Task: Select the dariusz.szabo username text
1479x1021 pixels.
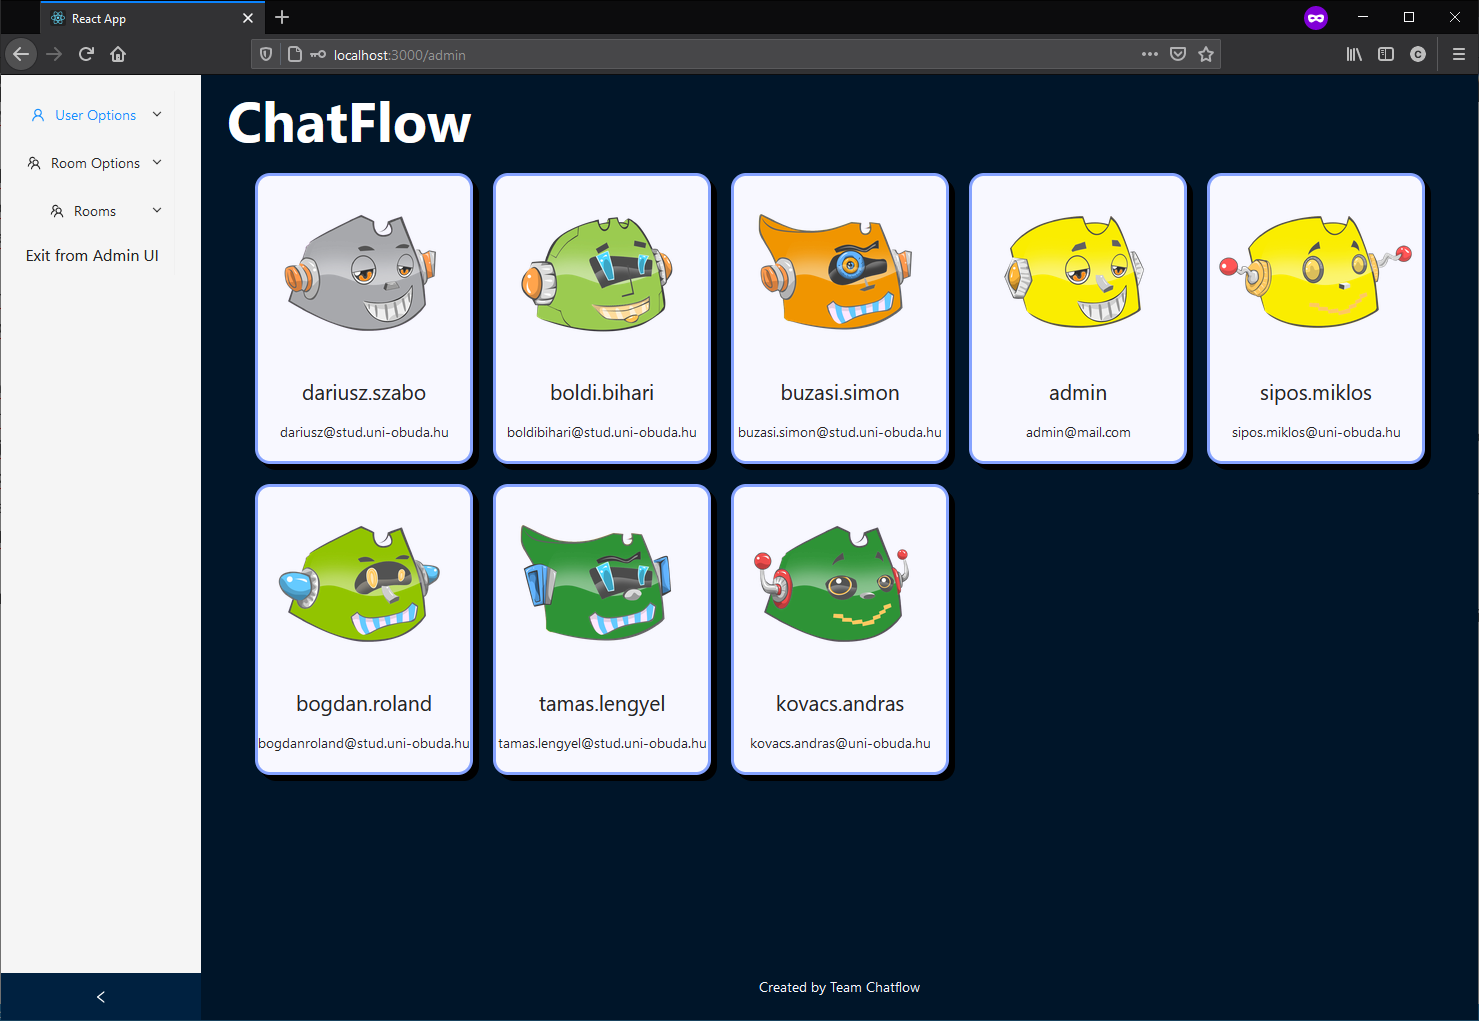Action: (364, 393)
